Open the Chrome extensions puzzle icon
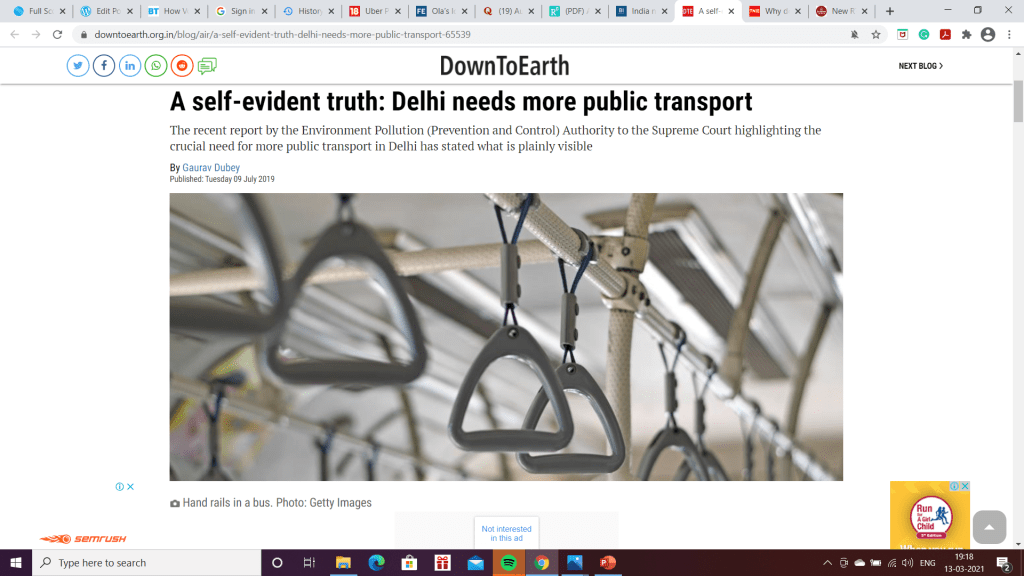This screenshot has width=1024, height=576. point(967,35)
